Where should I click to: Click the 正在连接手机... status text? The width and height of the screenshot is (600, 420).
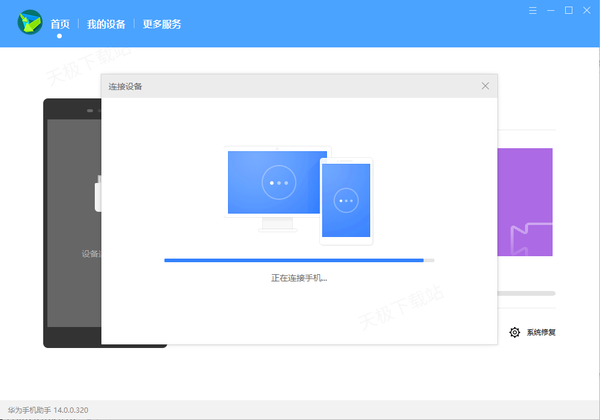click(299, 277)
